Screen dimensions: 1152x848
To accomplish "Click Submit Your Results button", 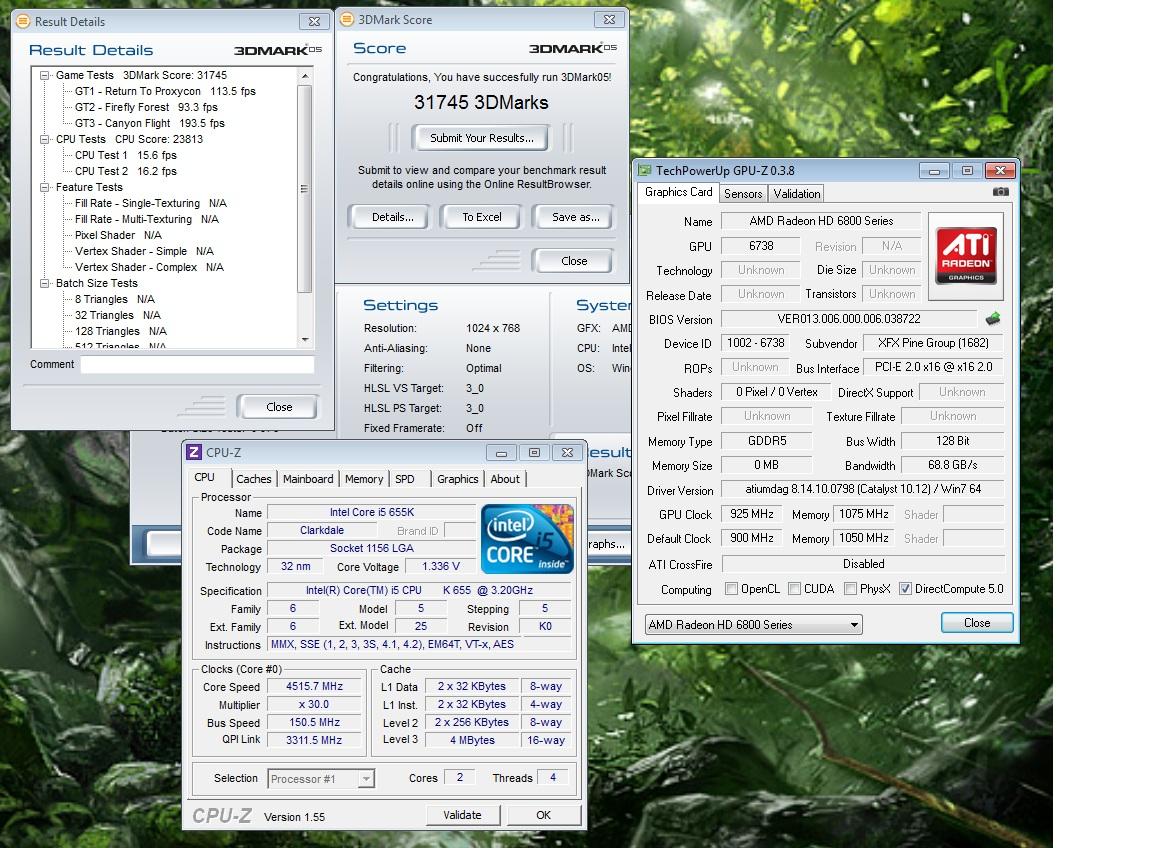I will click(x=481, y=138).
